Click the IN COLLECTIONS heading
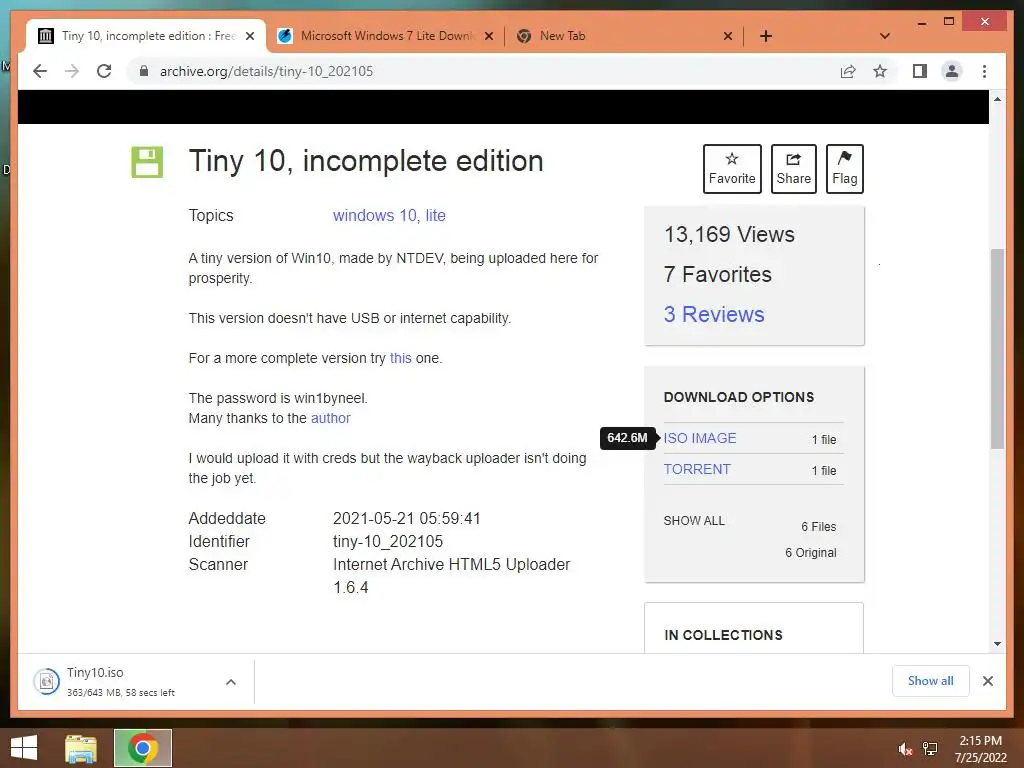Screen dimensions: 1024x768 pyautogui.click(x=723, y=635)
